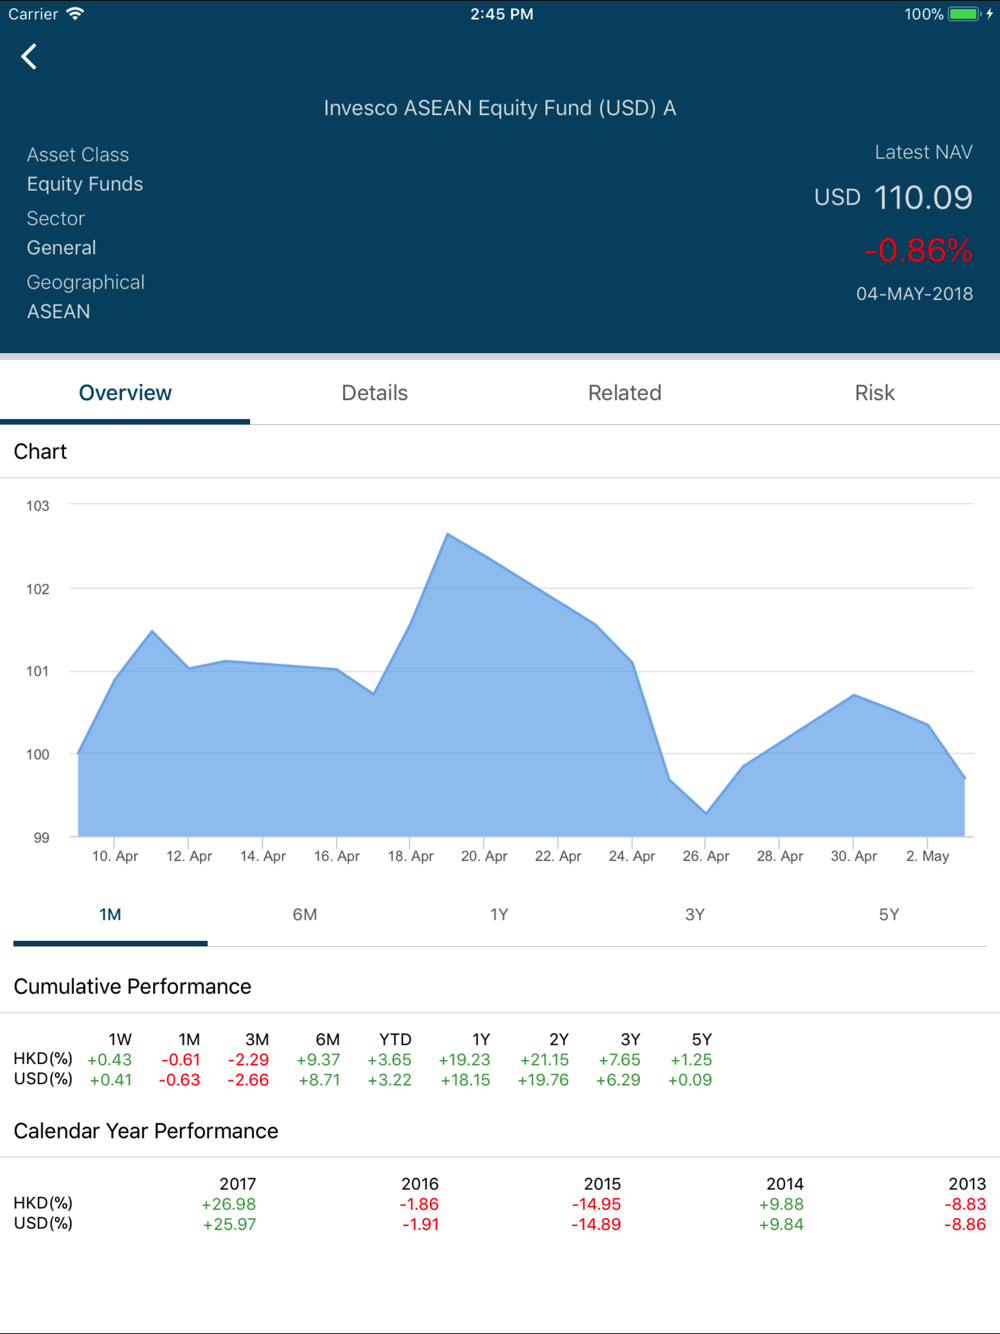Tap the Wi-Fi status icon
Screen dimensions: 1000x1334
tap(75, 14)
